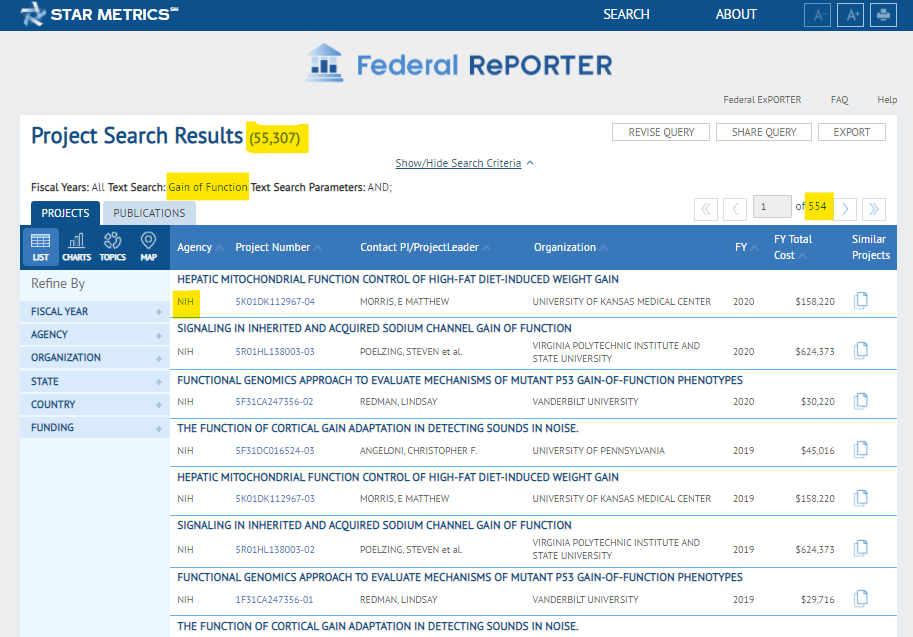
Task: Decrease font size with A- button
Action: pos(817,15)
